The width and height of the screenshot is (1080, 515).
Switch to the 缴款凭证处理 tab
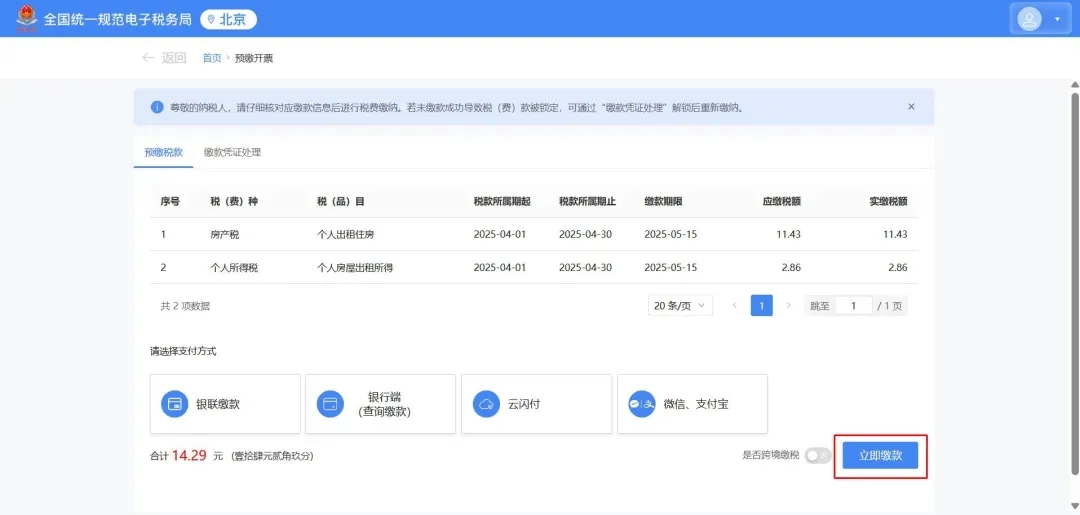(232, 152)
